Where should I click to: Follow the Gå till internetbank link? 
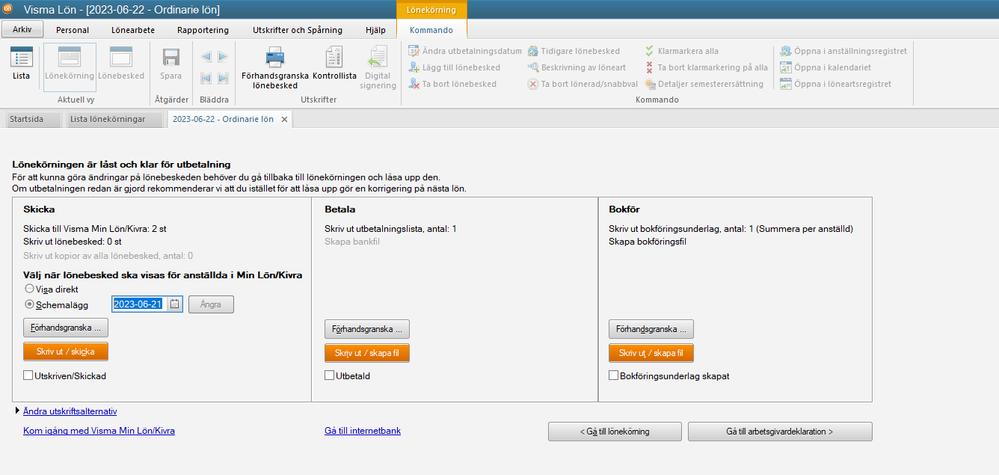tap(362, 431)
